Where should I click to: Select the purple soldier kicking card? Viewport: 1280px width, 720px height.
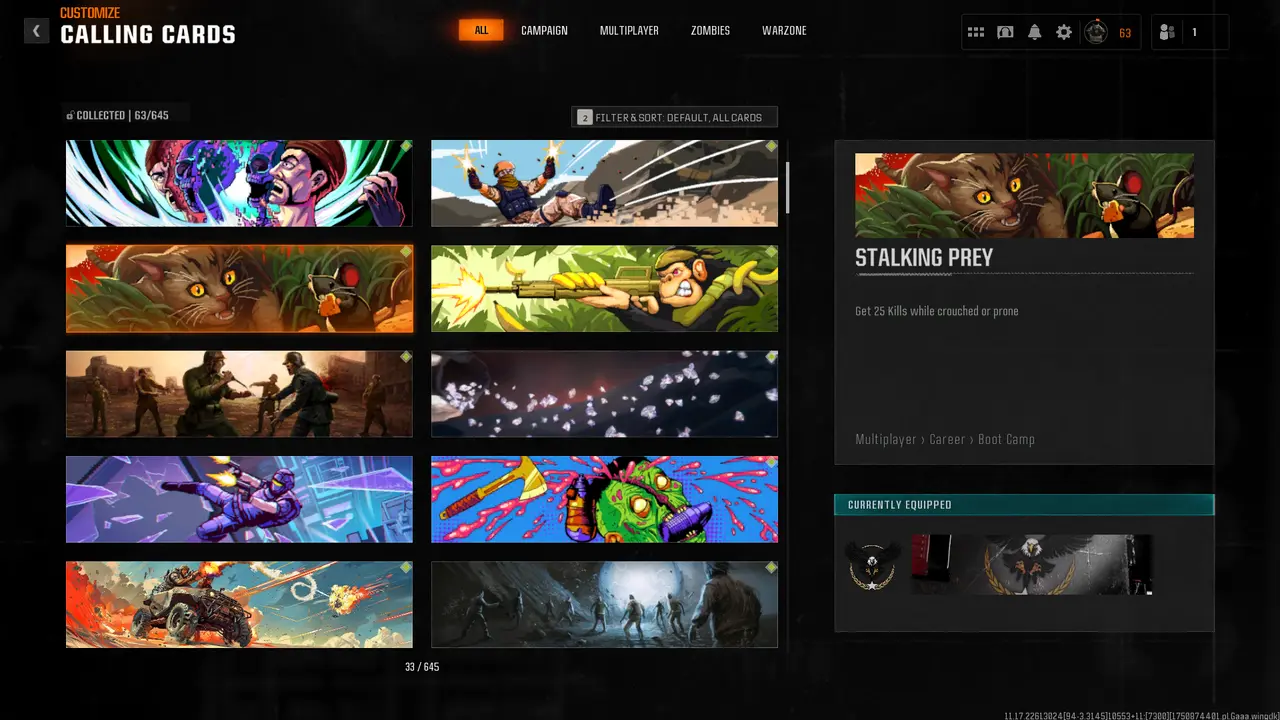tap(239, 499)
